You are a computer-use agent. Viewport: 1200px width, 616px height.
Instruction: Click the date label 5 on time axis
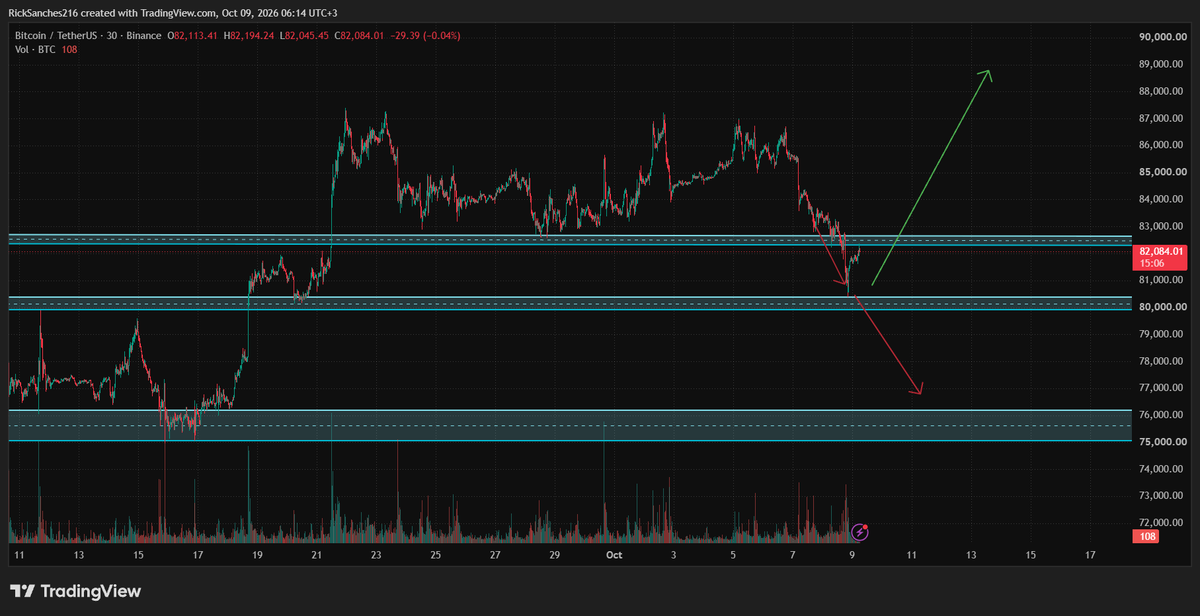(733, 554)
